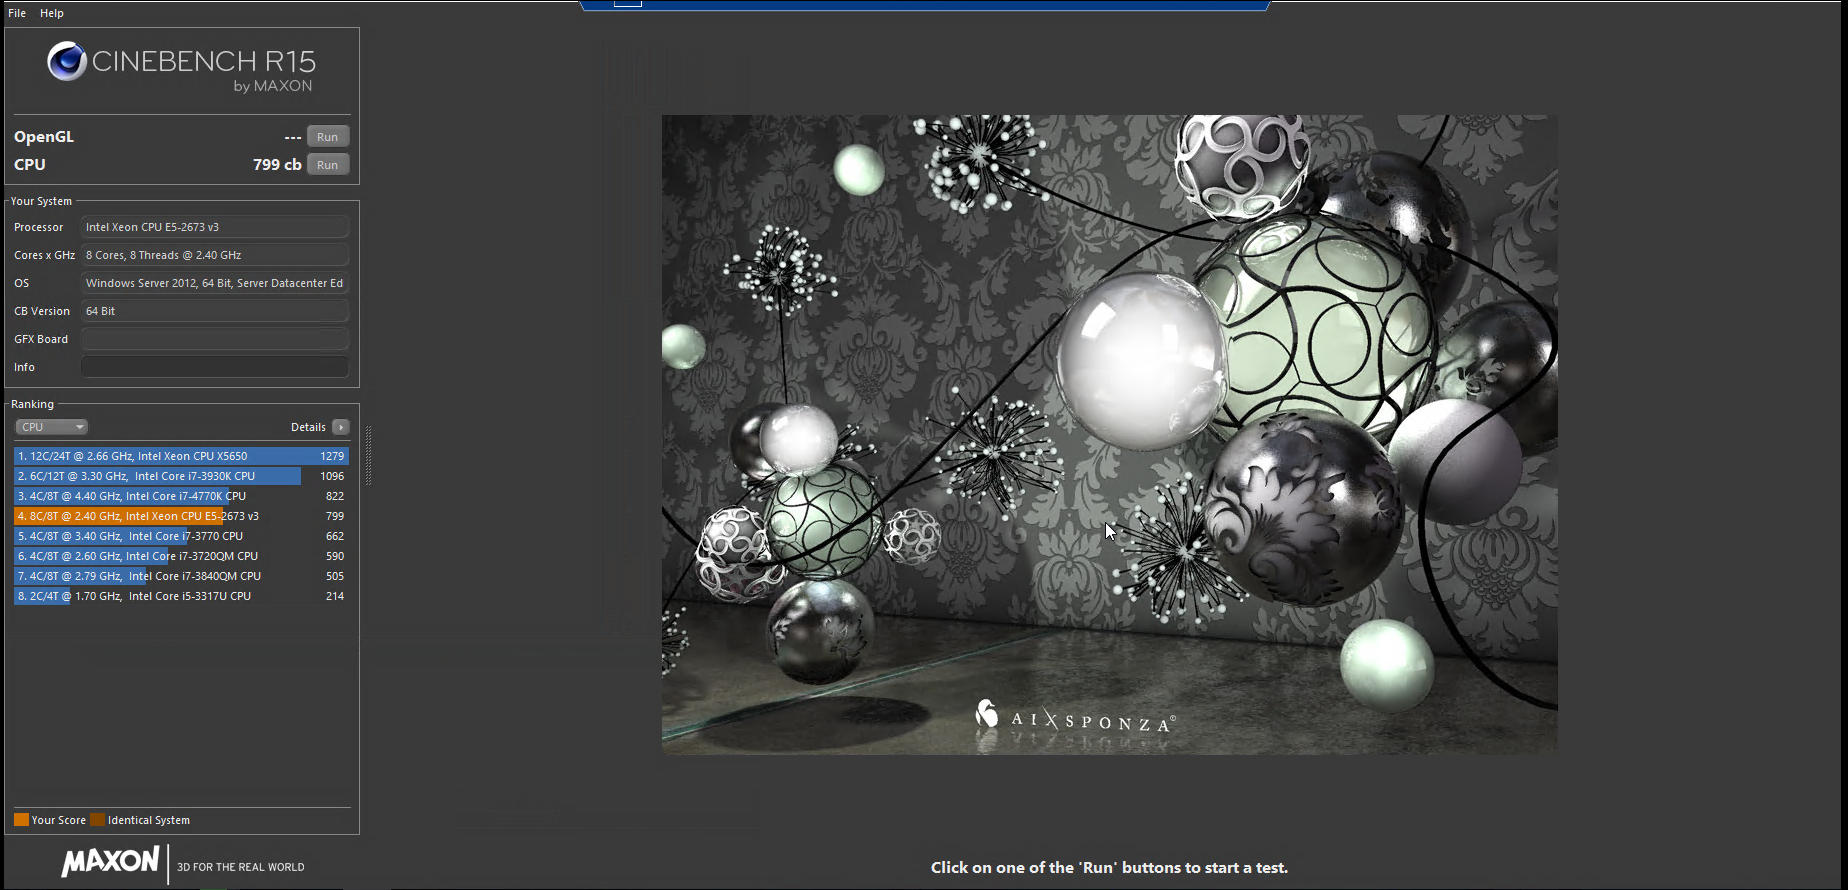
Task: Click into the Processor name field
Action: pyautogui.click(x=215, y=227)
